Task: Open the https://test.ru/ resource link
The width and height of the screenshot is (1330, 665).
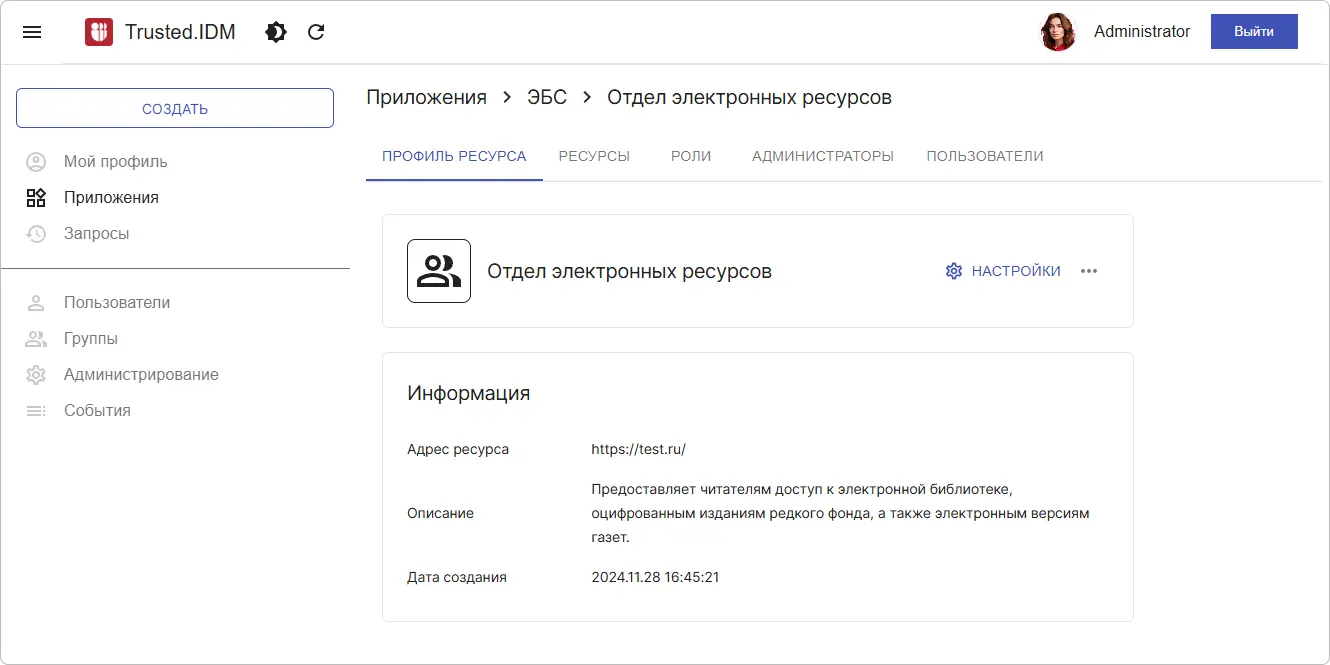Action: (639, 449)
